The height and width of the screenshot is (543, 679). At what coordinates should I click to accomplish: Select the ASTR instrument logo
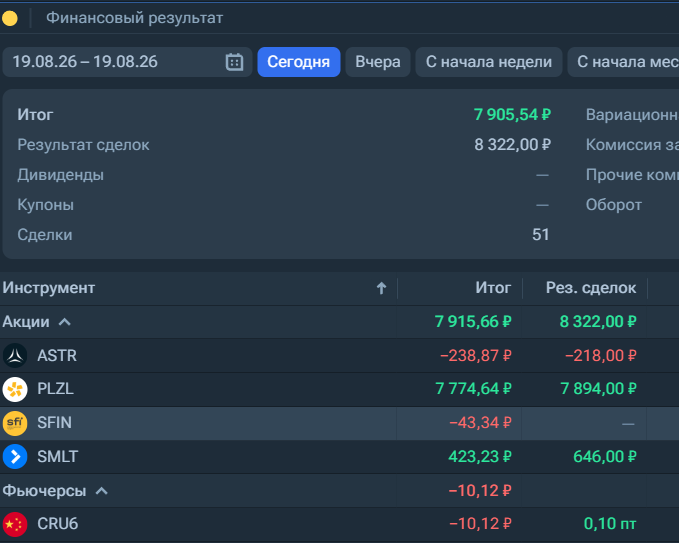point(15,356)
